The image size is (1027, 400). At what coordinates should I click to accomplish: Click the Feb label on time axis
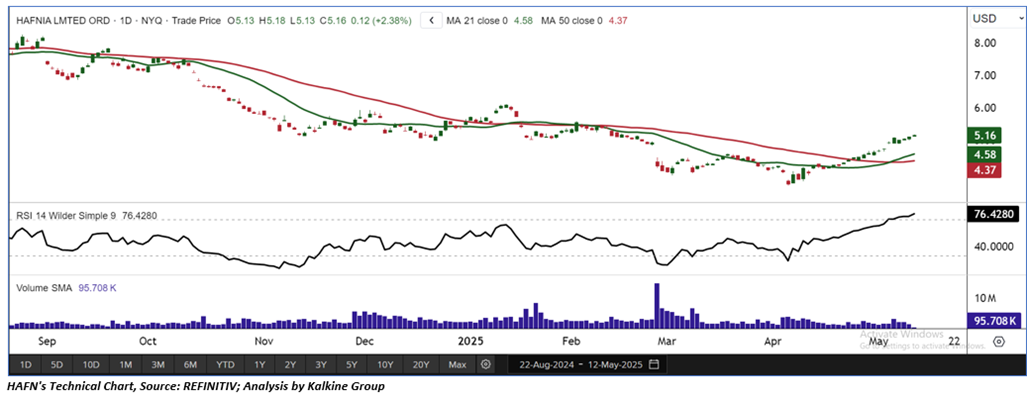(572, 341)
